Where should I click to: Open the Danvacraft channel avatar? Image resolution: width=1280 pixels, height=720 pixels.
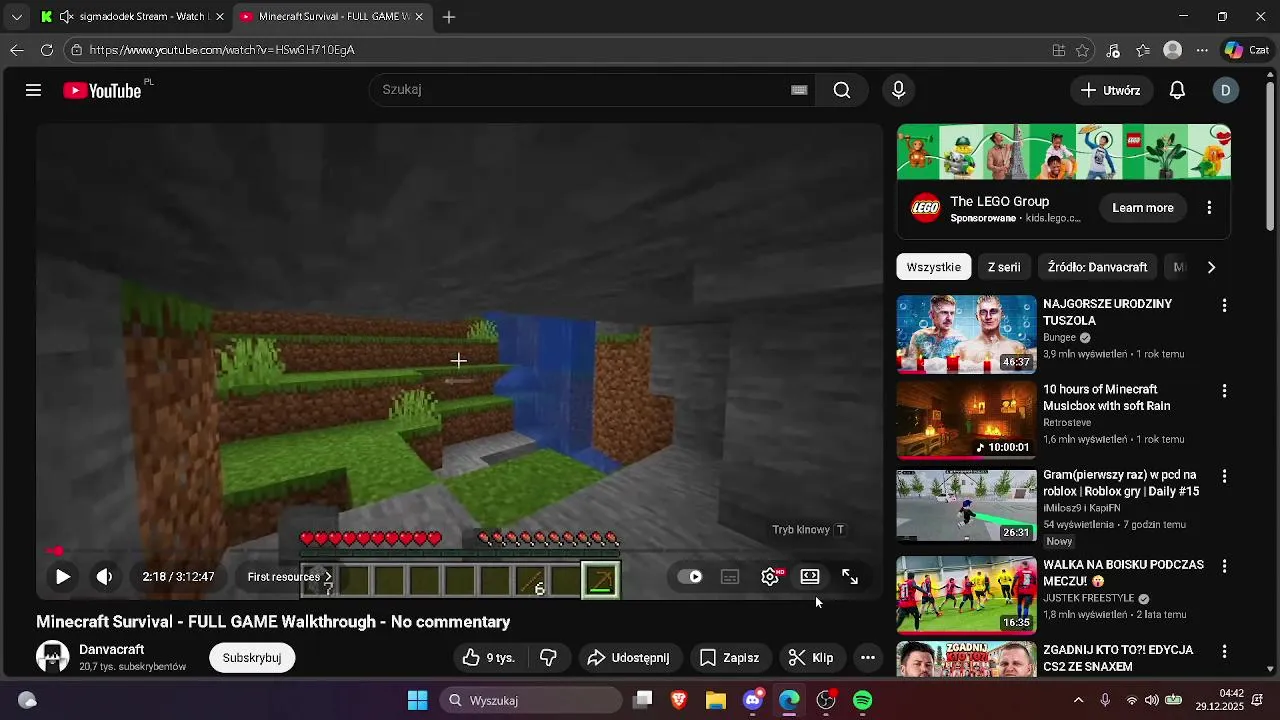(53, 657)
